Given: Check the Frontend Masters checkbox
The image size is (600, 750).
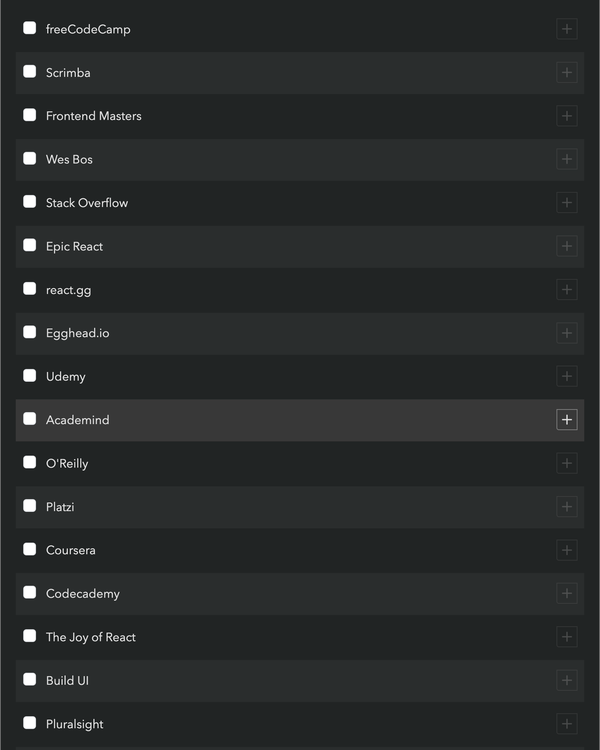Looking at the screenshot, I should click(30, 115).
